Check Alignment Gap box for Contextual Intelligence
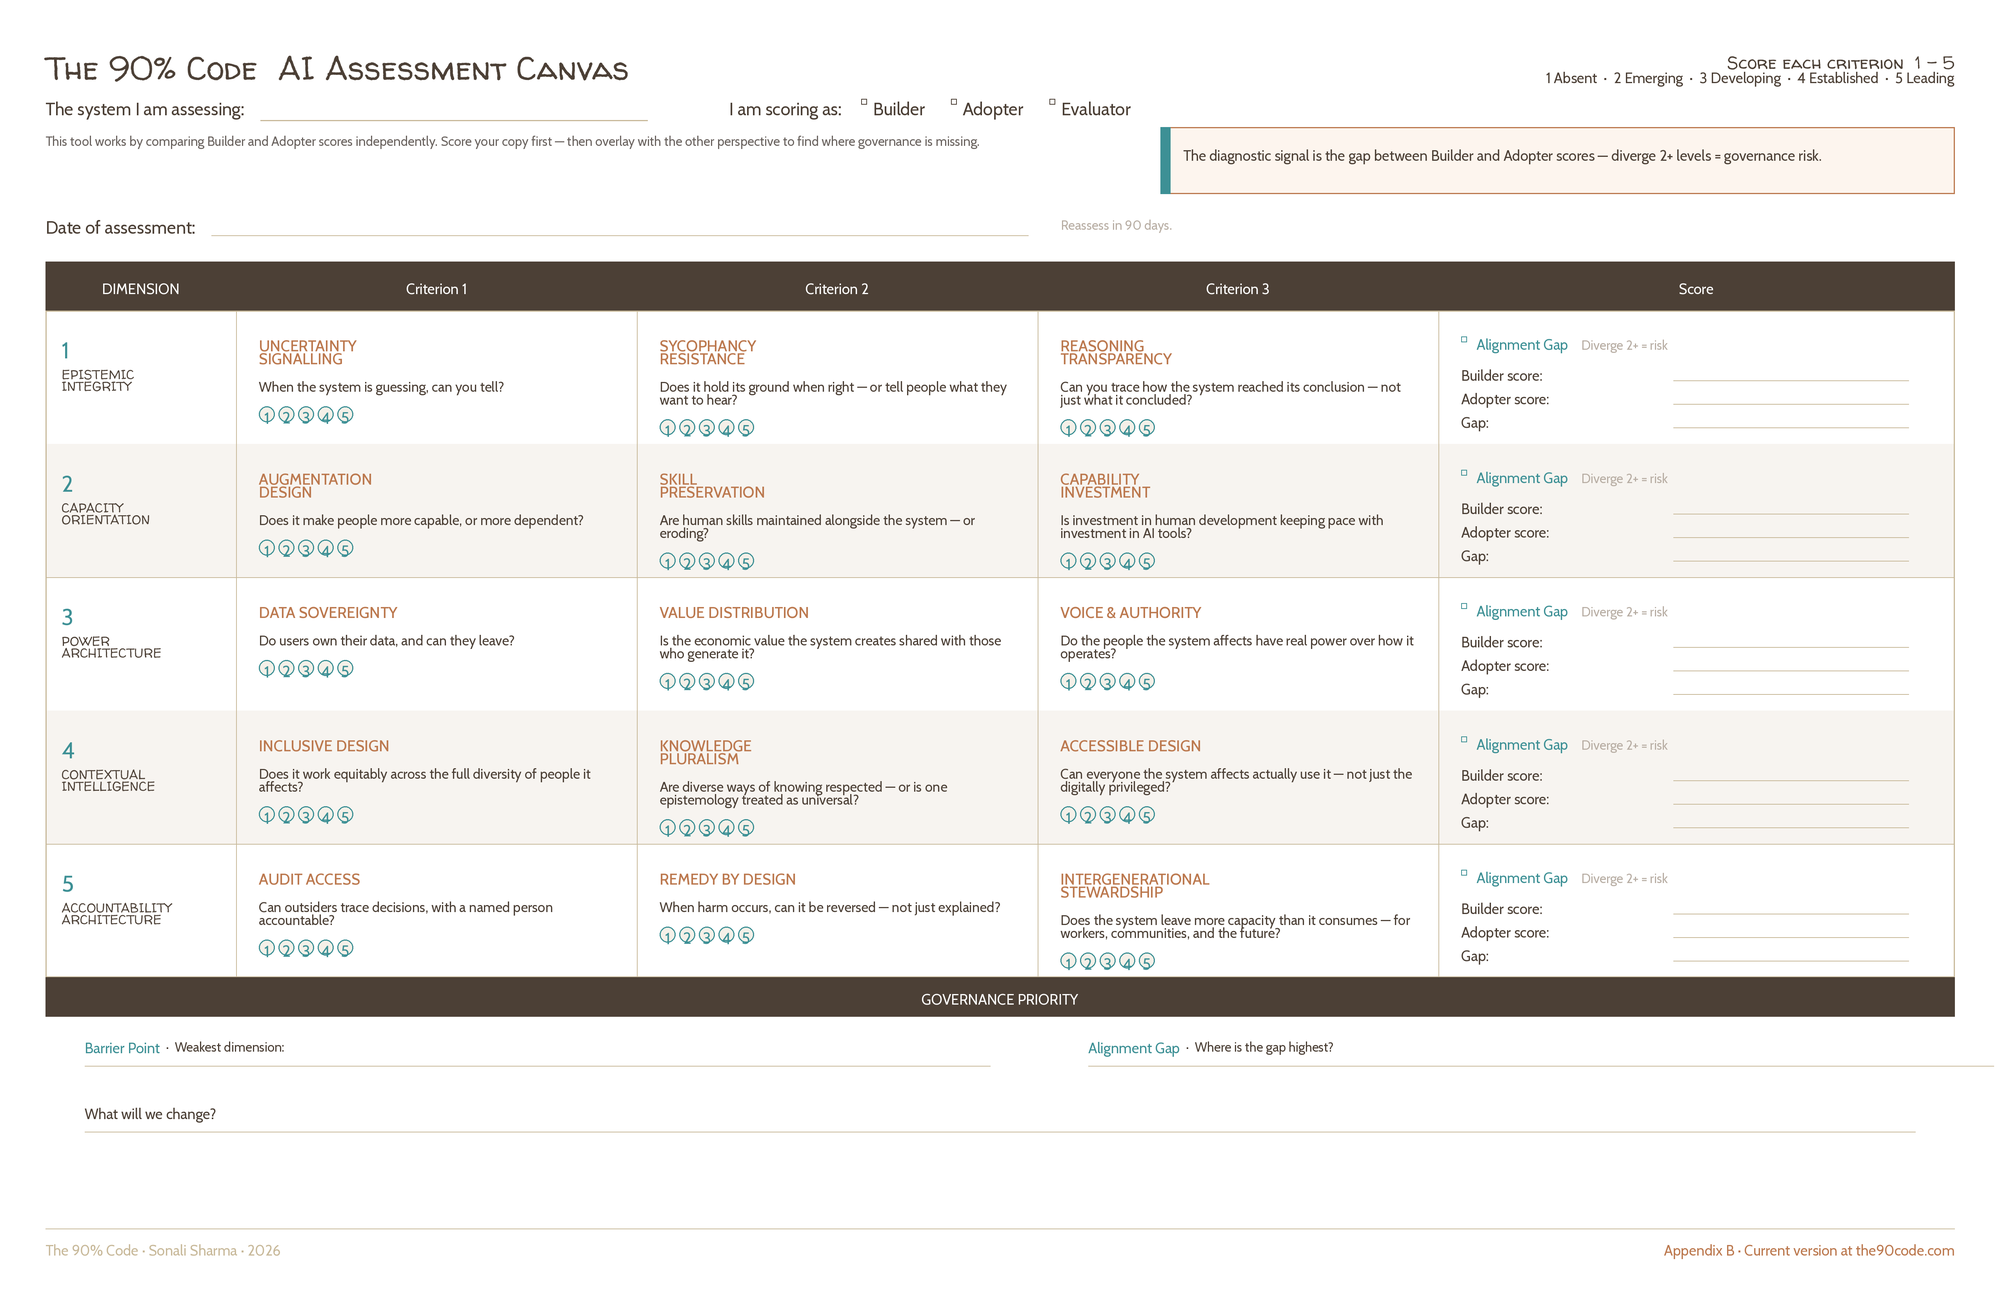This screenshot has height=1294, width=2000. coord(1464,740)
